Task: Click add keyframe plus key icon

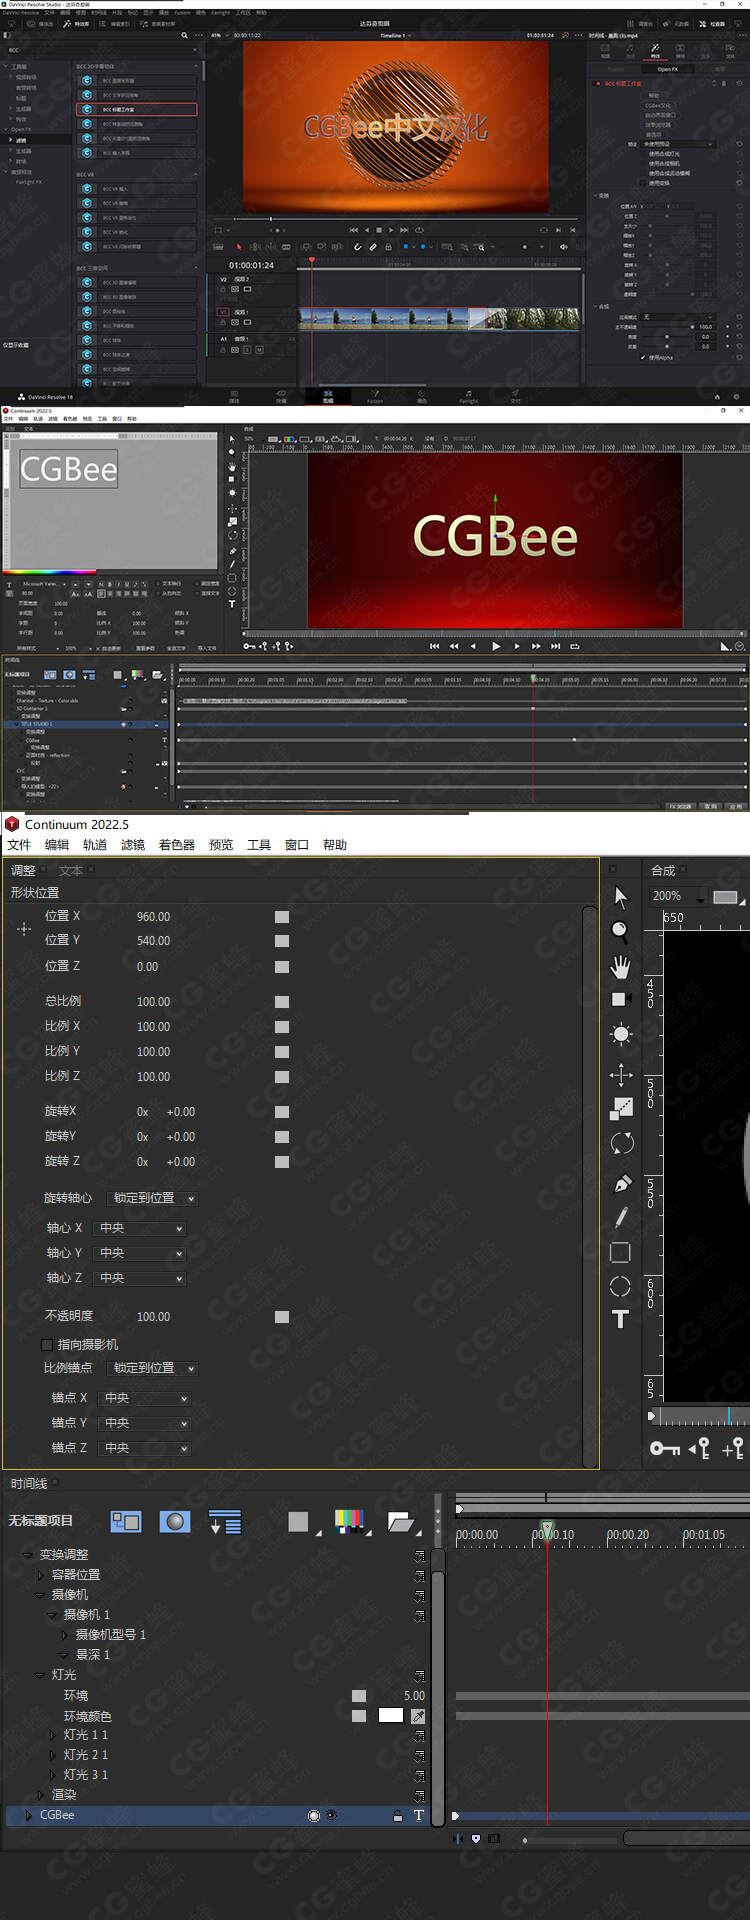Action: pyautogui.click(x=733, y=1448)
